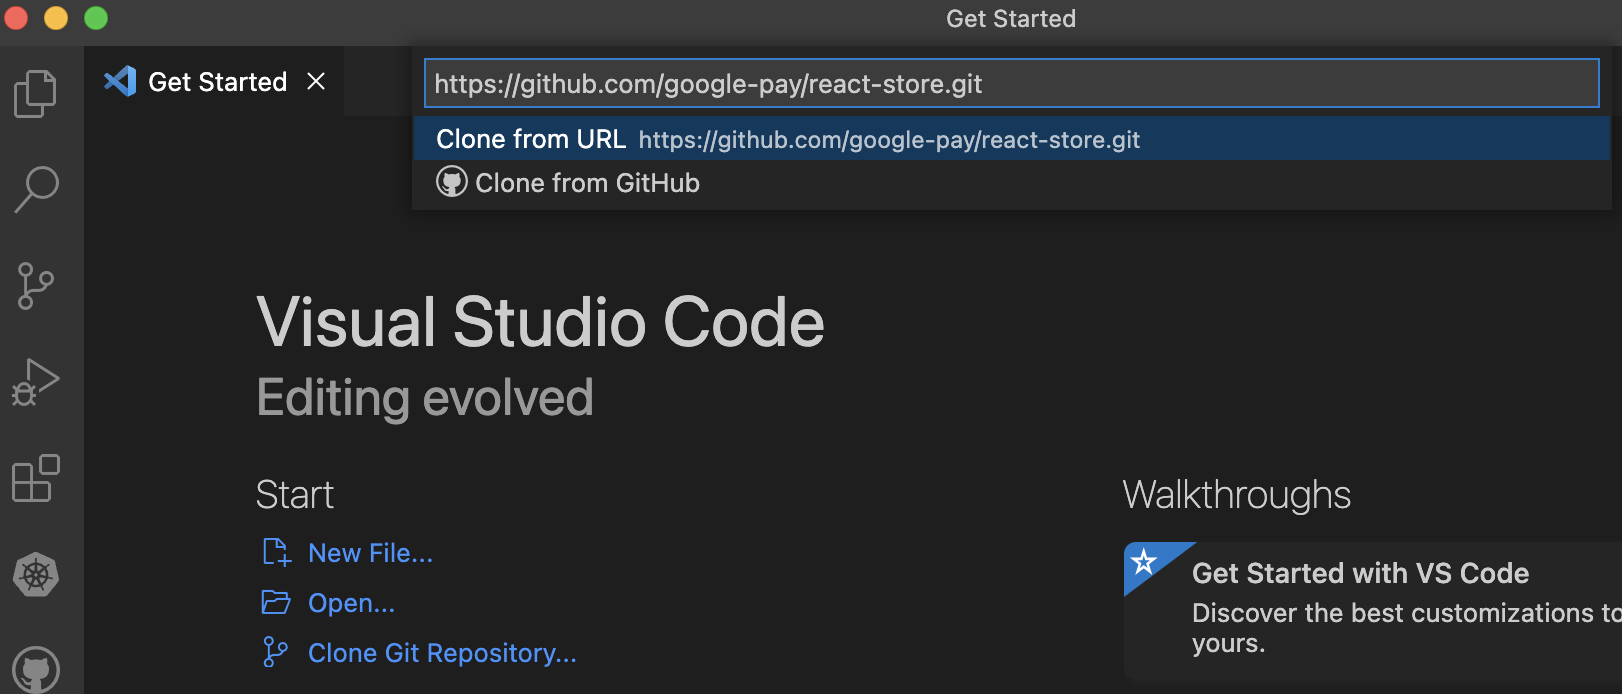
Task: Click the Open... link
Action: click(351, 603)
